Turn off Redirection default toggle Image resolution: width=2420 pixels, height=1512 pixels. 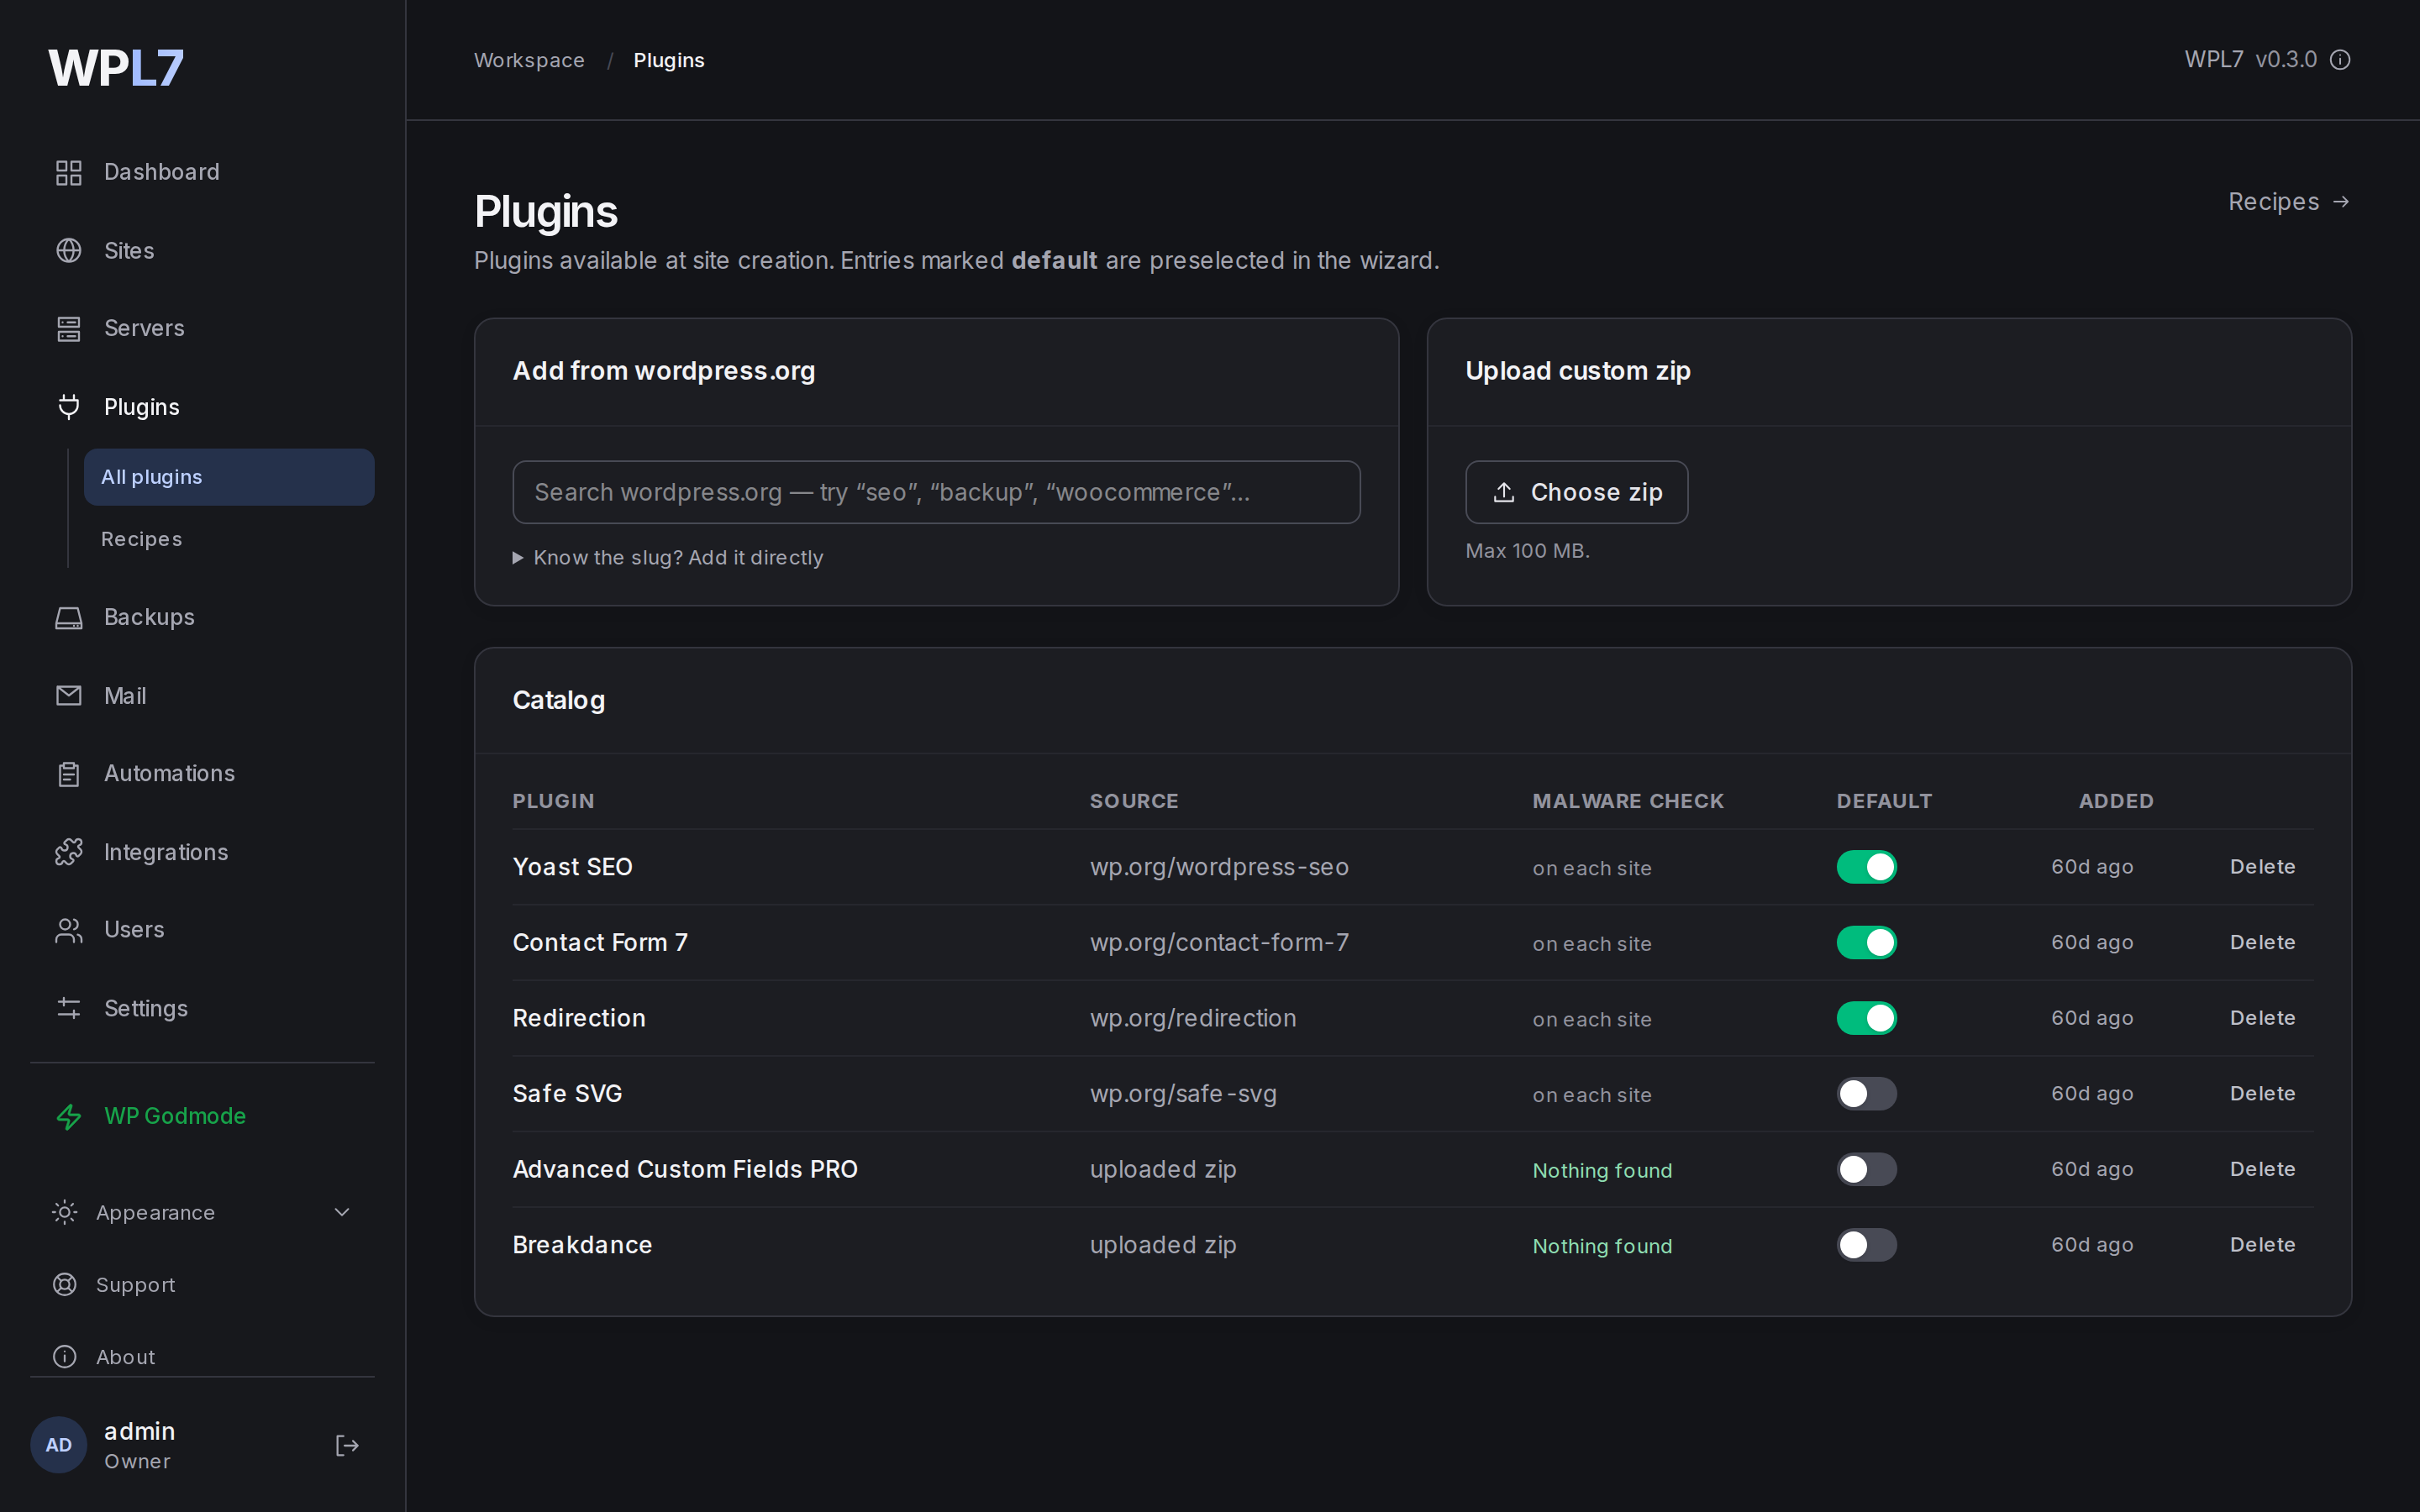click(x=1866, y=1018)
